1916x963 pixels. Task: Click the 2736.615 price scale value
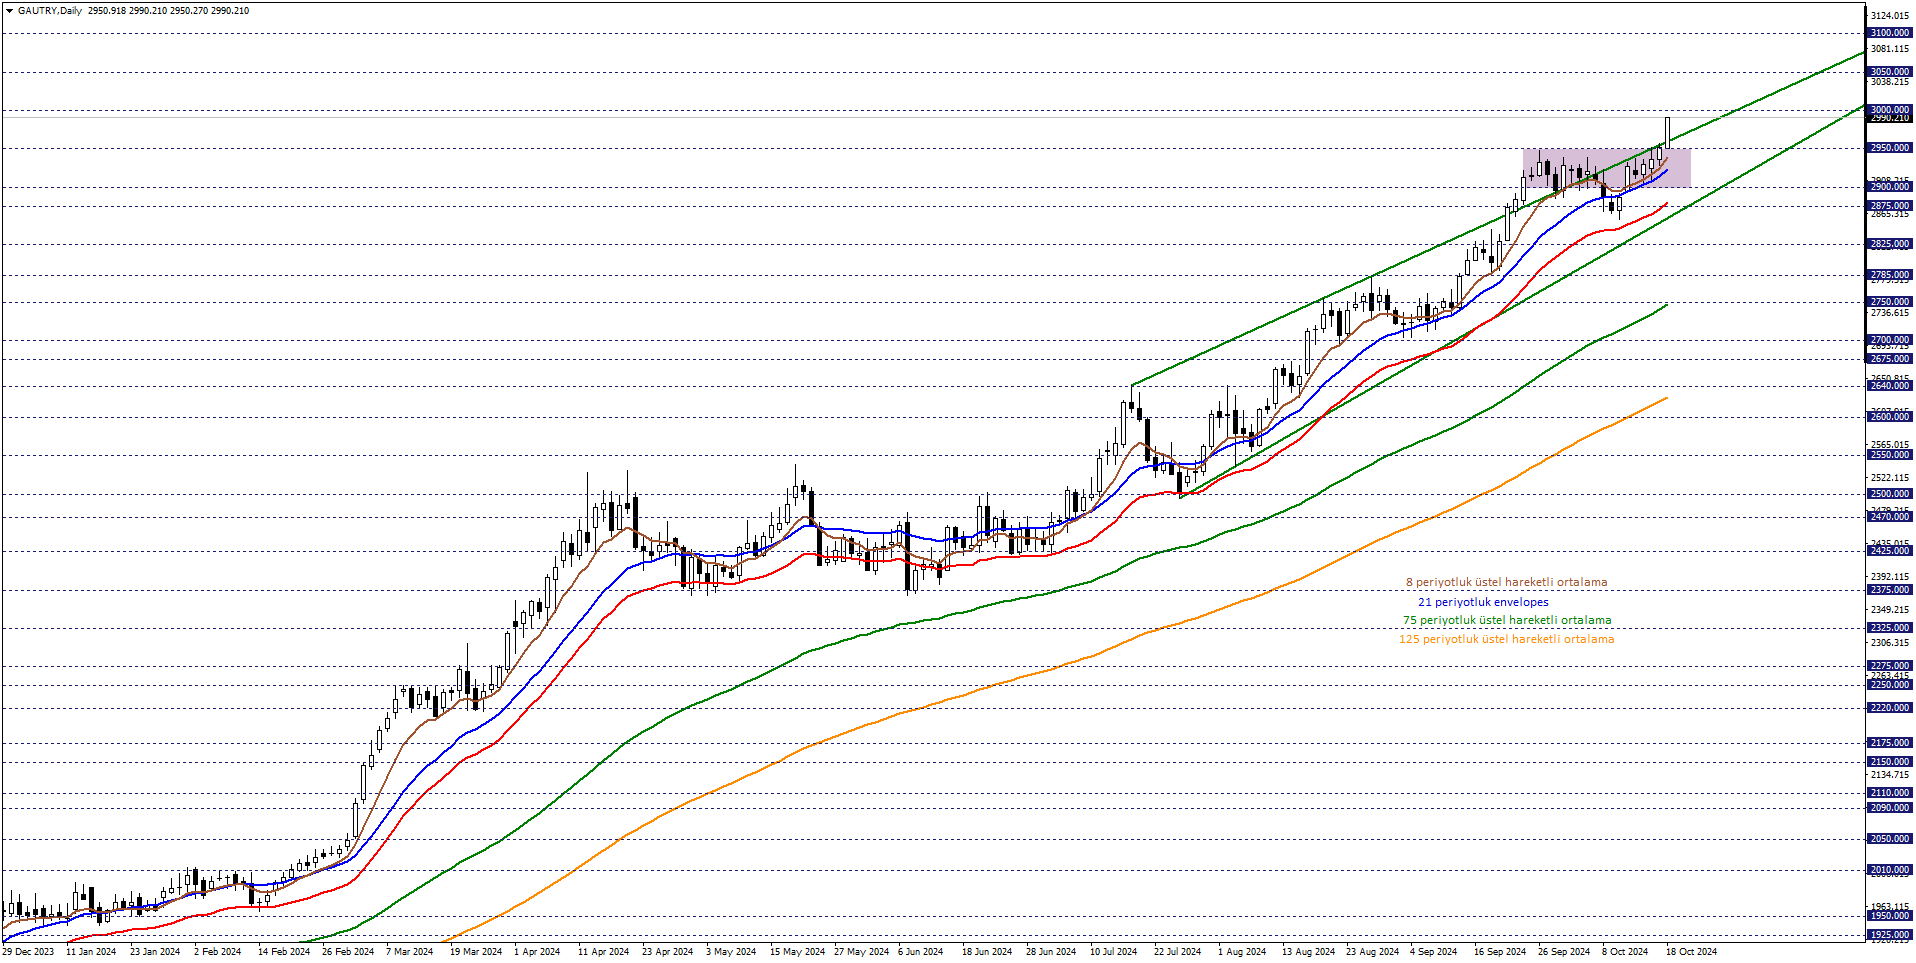click(x=1889, y=313)
